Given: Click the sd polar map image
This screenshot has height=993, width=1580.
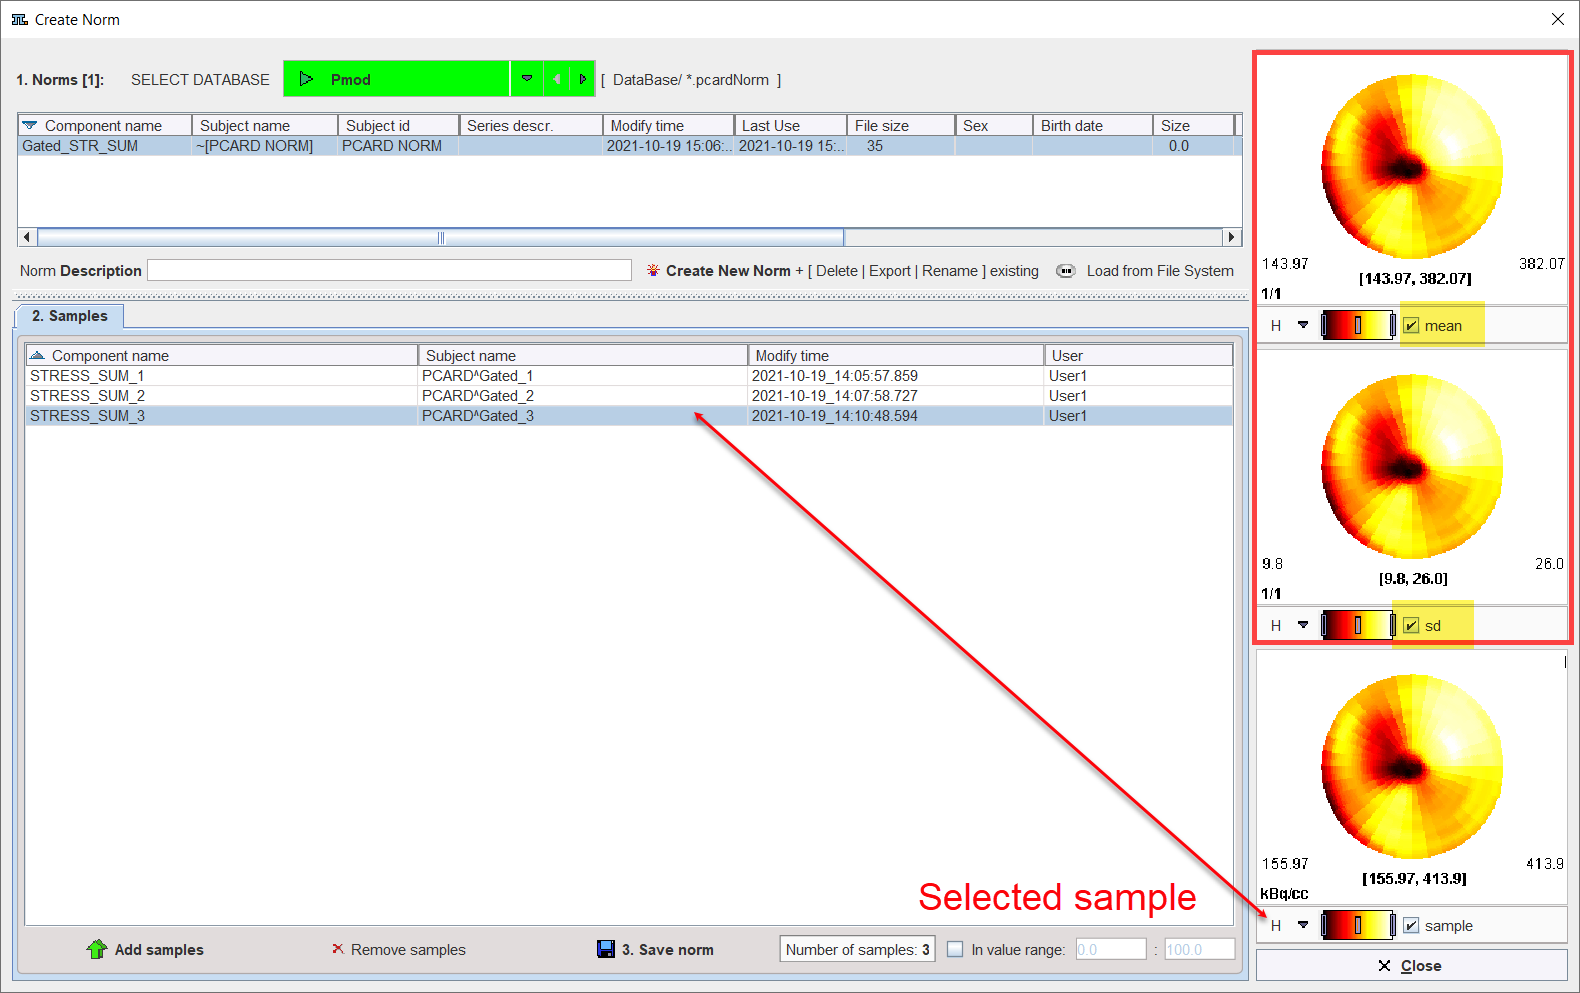Looking at the screenshot, I should [1412, 466].
